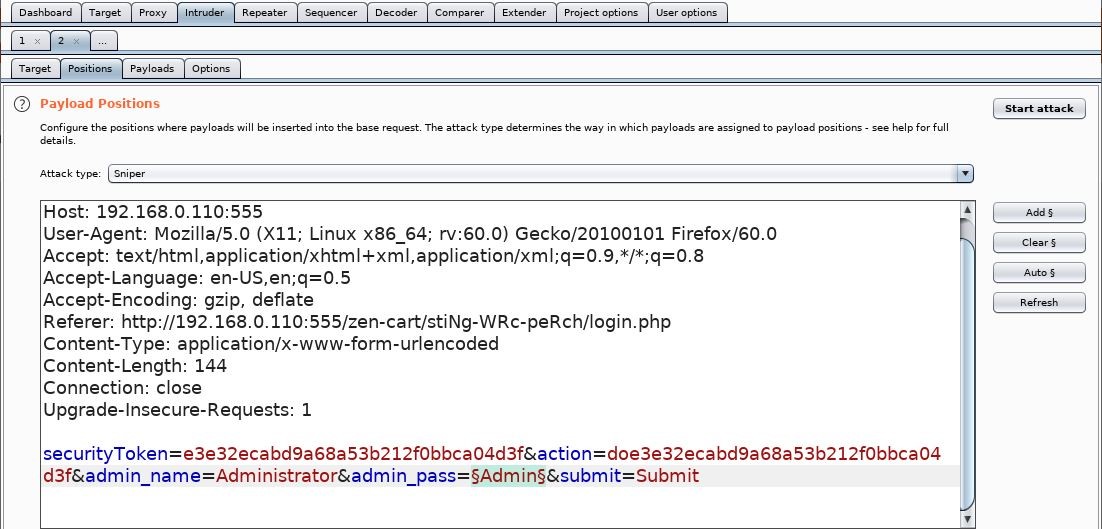The height and width of the screenshot is (529, 1102).
Task: Close attack tab 1
Action: pyautogui.click(x=38, y=41)
